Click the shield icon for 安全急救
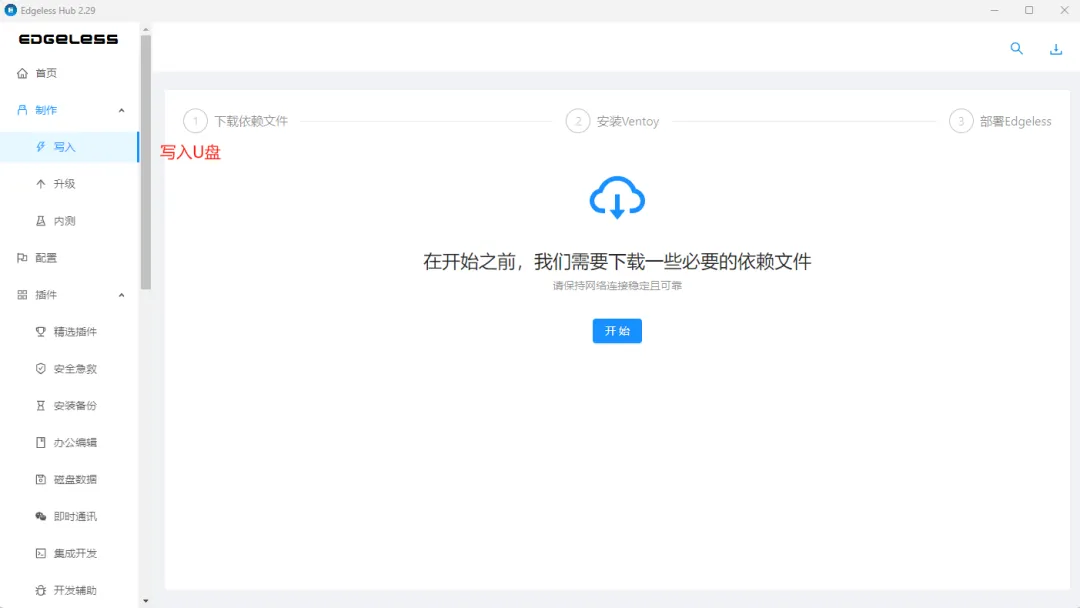 click(41, 368)
